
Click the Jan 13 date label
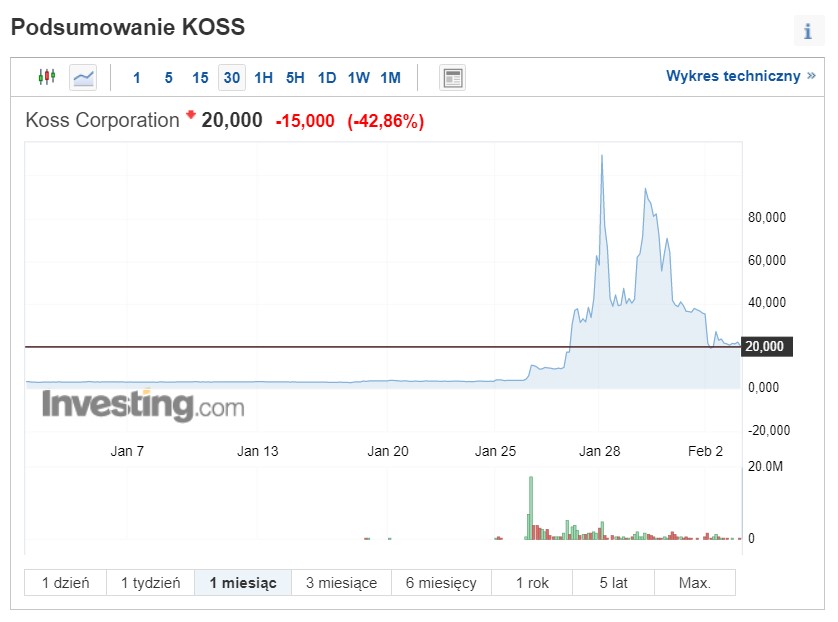coord(258,451)
